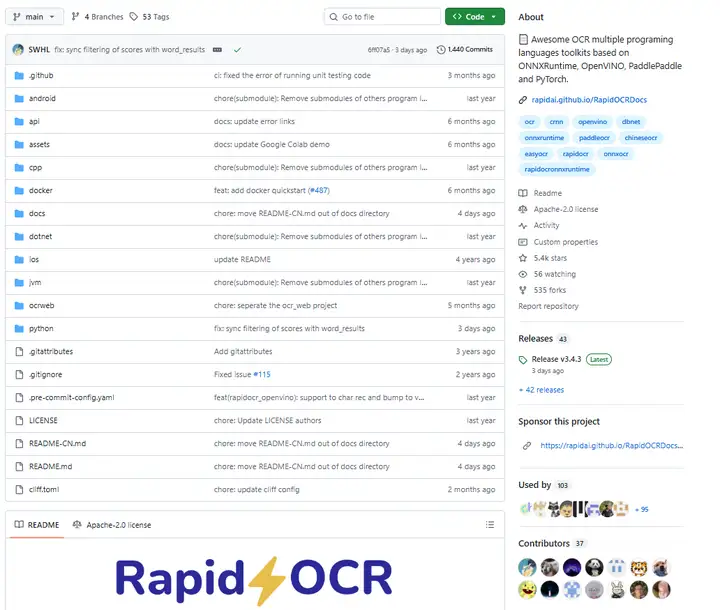The width and height of the screenshot is (720, 610).
Task: Select the chineseocr topic tag
Action: (x=641, y=138)
